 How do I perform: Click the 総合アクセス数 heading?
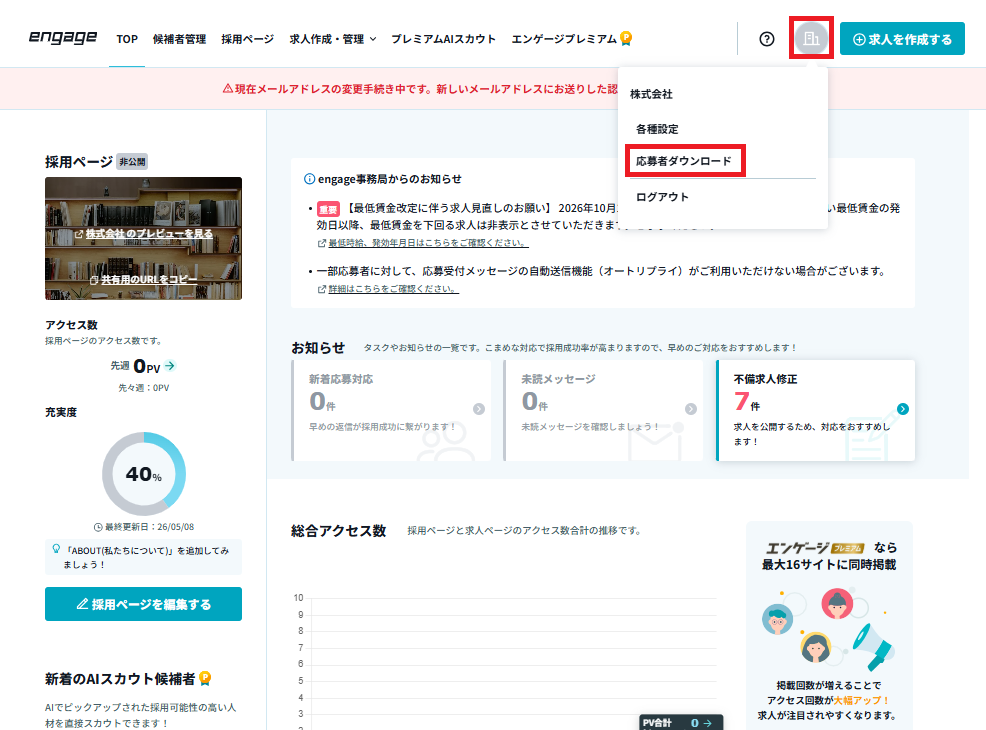(338, 531)
